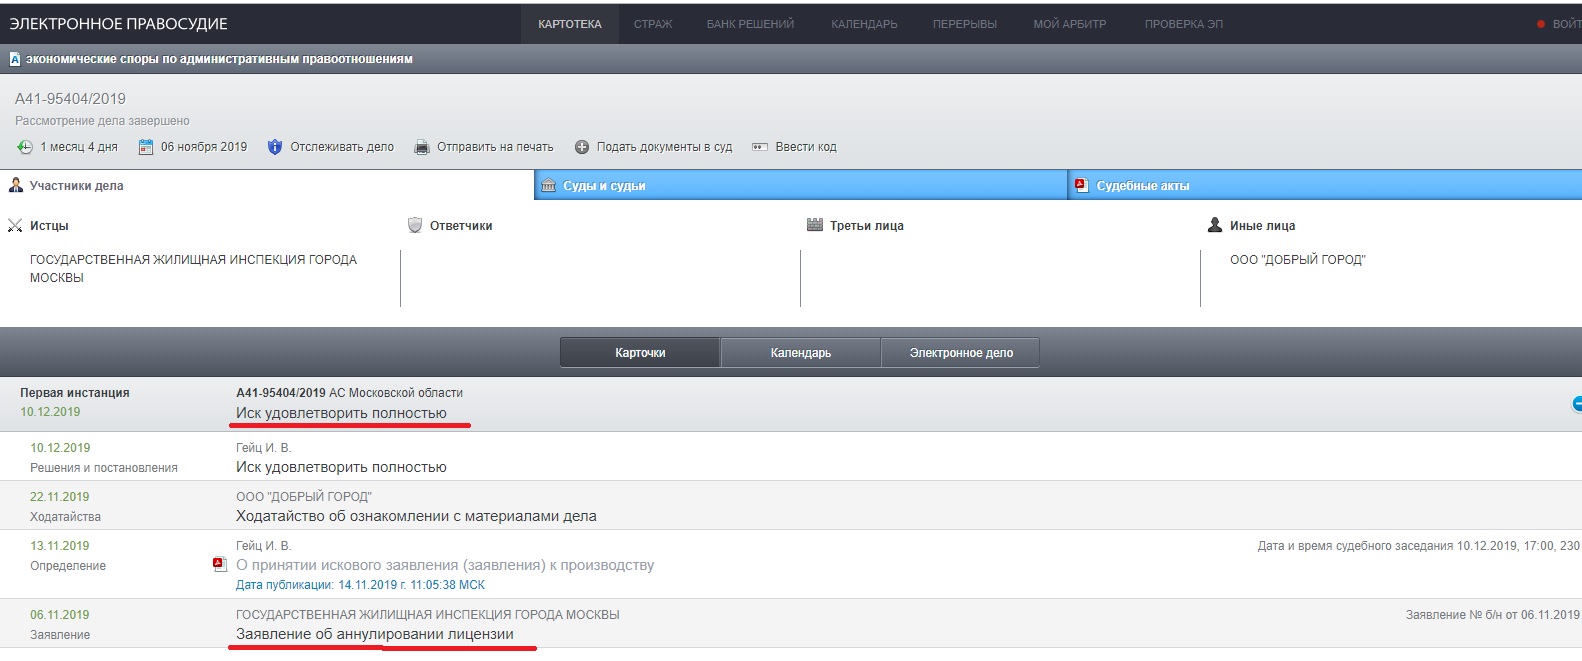This screenshot has height=661, width=1582.
Task: Click the courthouse icon on Суды и судьи tab
Action: [548, 185]
